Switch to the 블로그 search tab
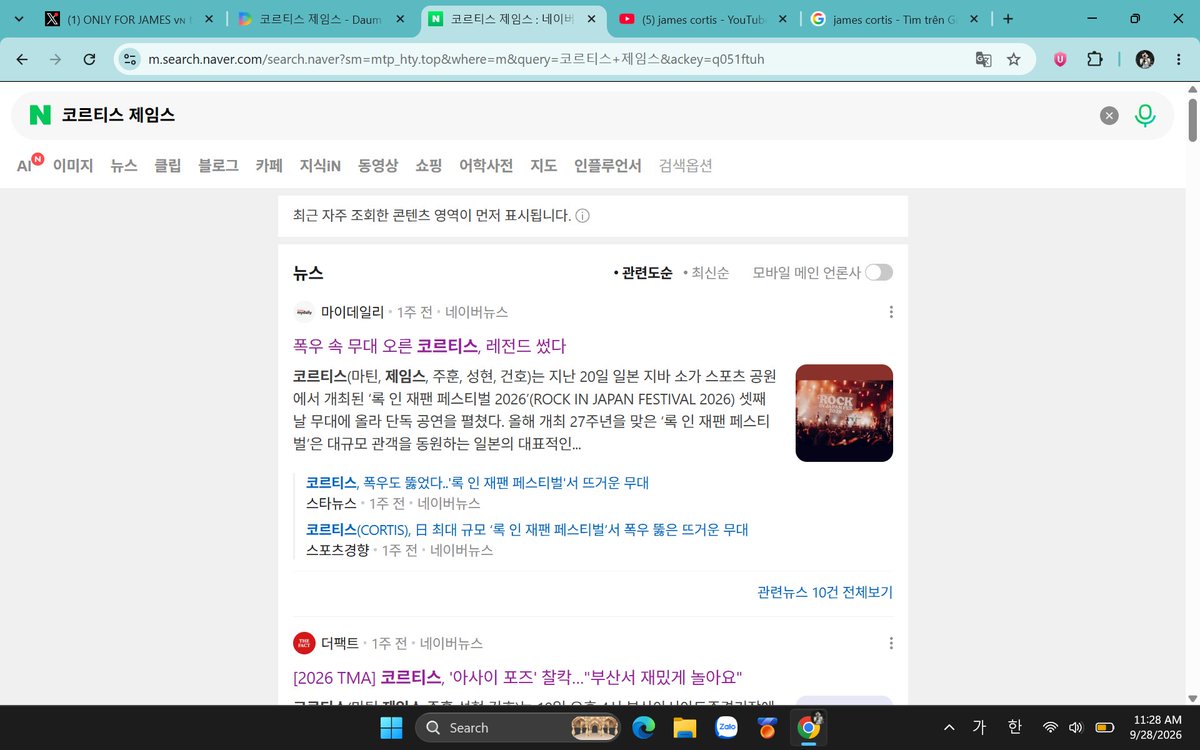Viewport: 1200px width, 750px height. [218, 166]
